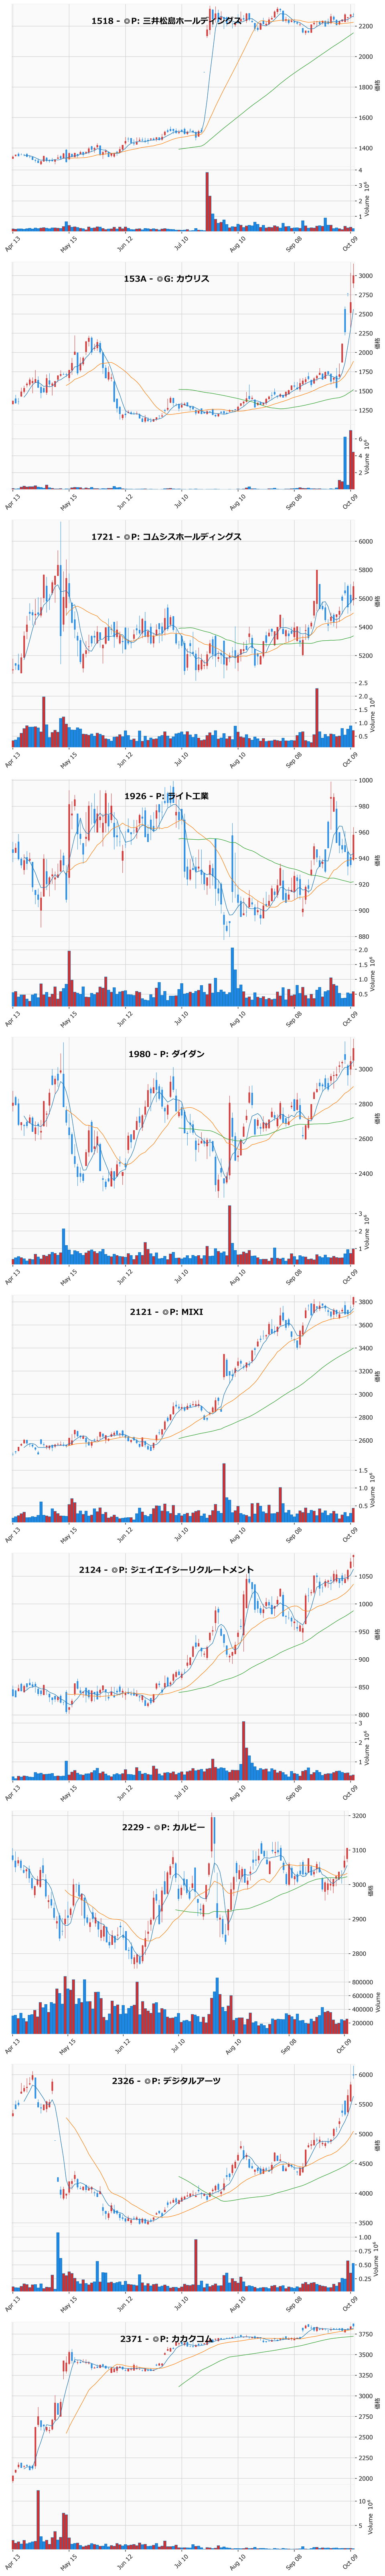385x2576 pixels.
Task: Select the 153A カウリス chart title
Action: [166, 279]
